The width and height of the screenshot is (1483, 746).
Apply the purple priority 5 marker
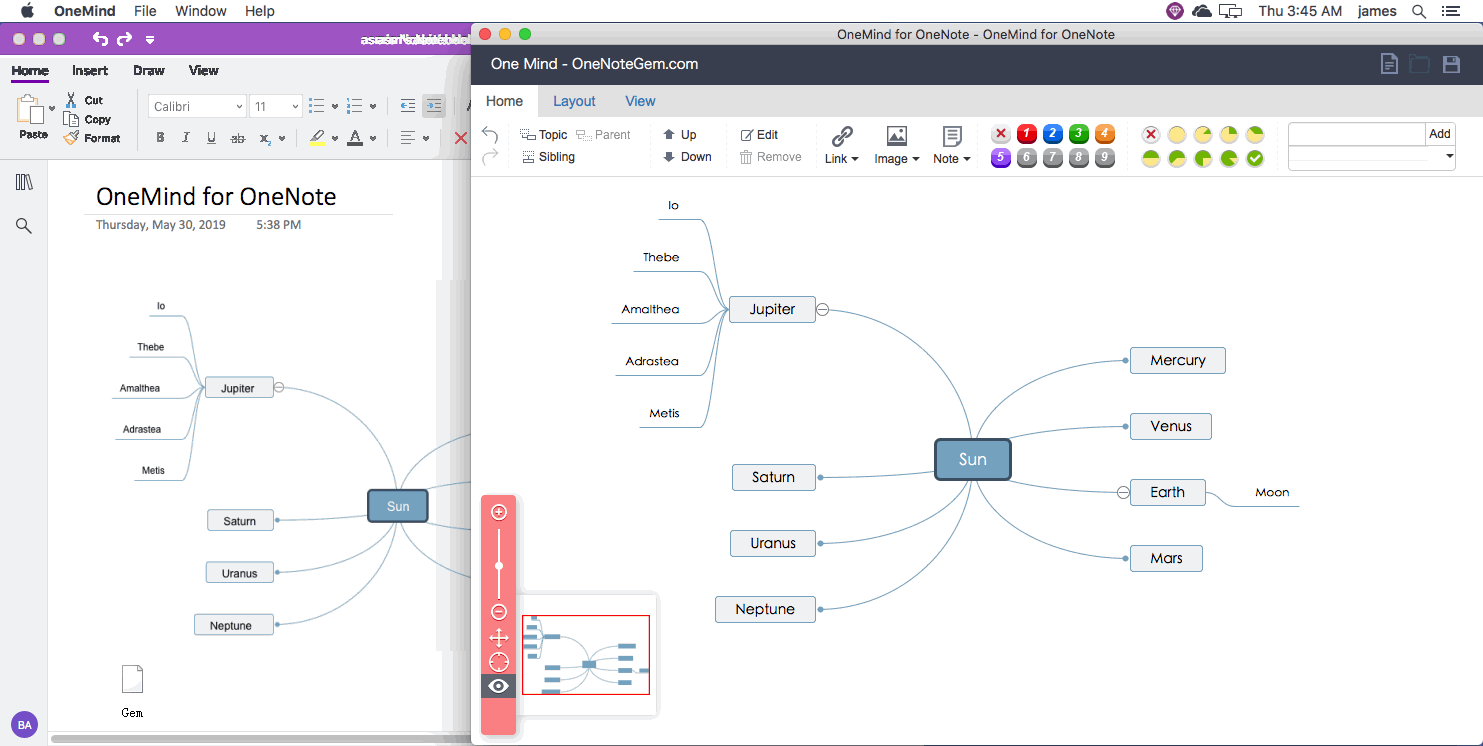click(x=1001, y=158)
